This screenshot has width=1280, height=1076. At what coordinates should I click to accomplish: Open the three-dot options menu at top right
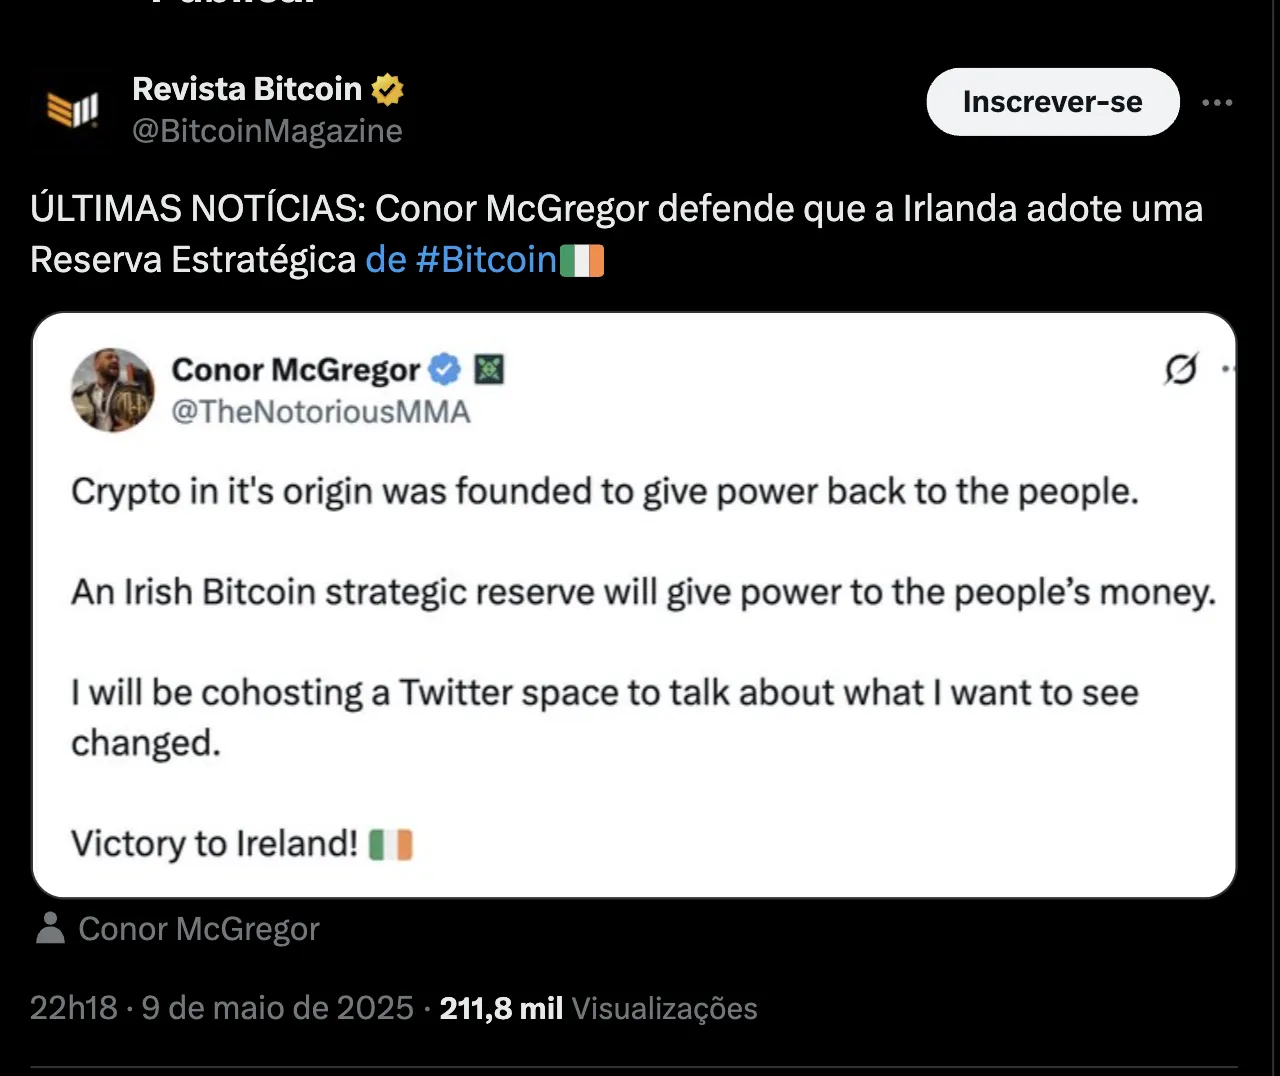click(x=1217, y=101)
